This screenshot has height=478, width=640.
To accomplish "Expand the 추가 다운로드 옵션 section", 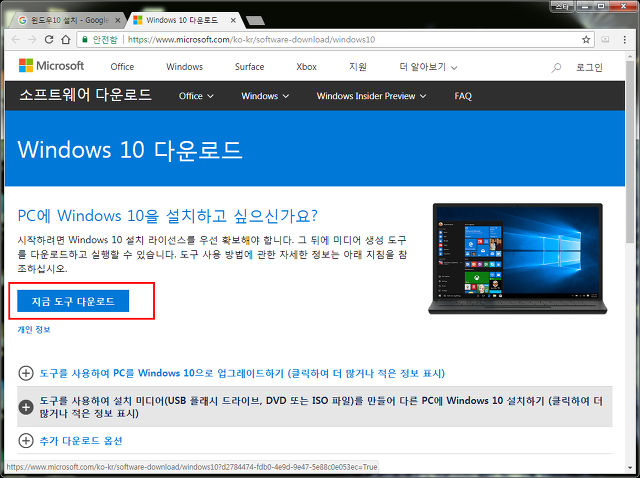I will pyautogui.click(x=81, y=441).
